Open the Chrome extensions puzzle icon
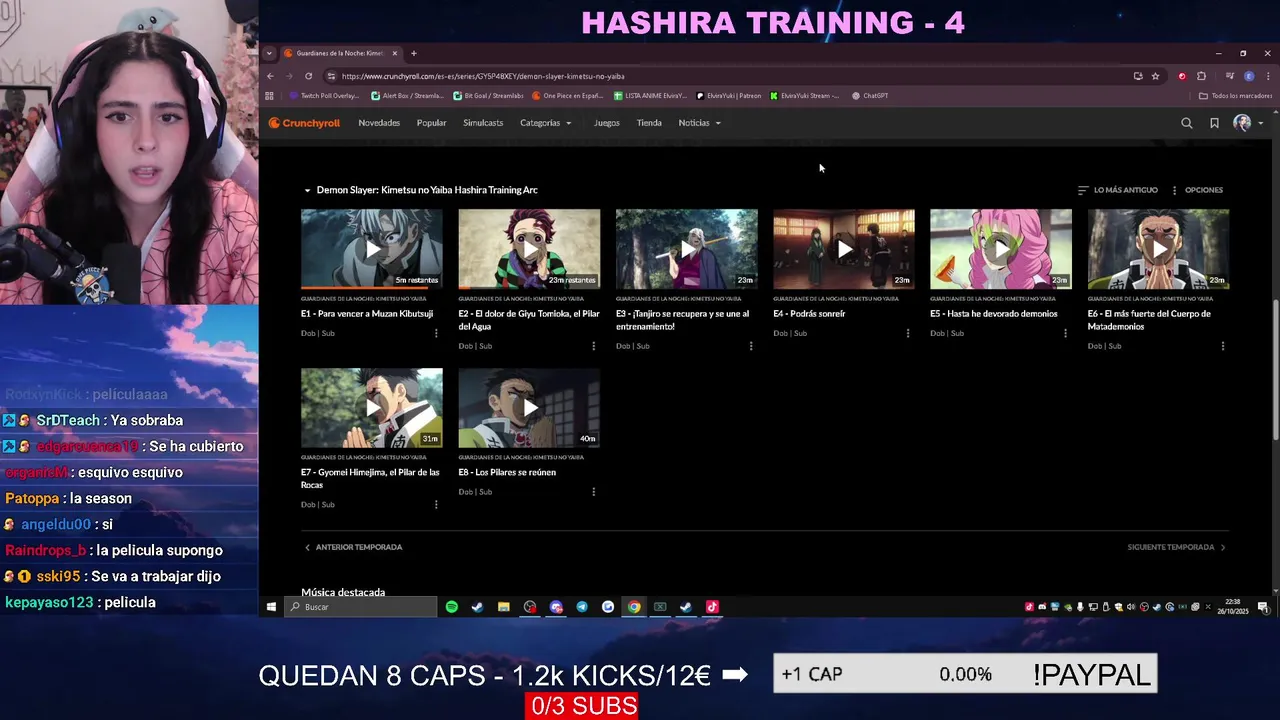1280x720 pixels. pyautogui.click(x=1201, y=76)
